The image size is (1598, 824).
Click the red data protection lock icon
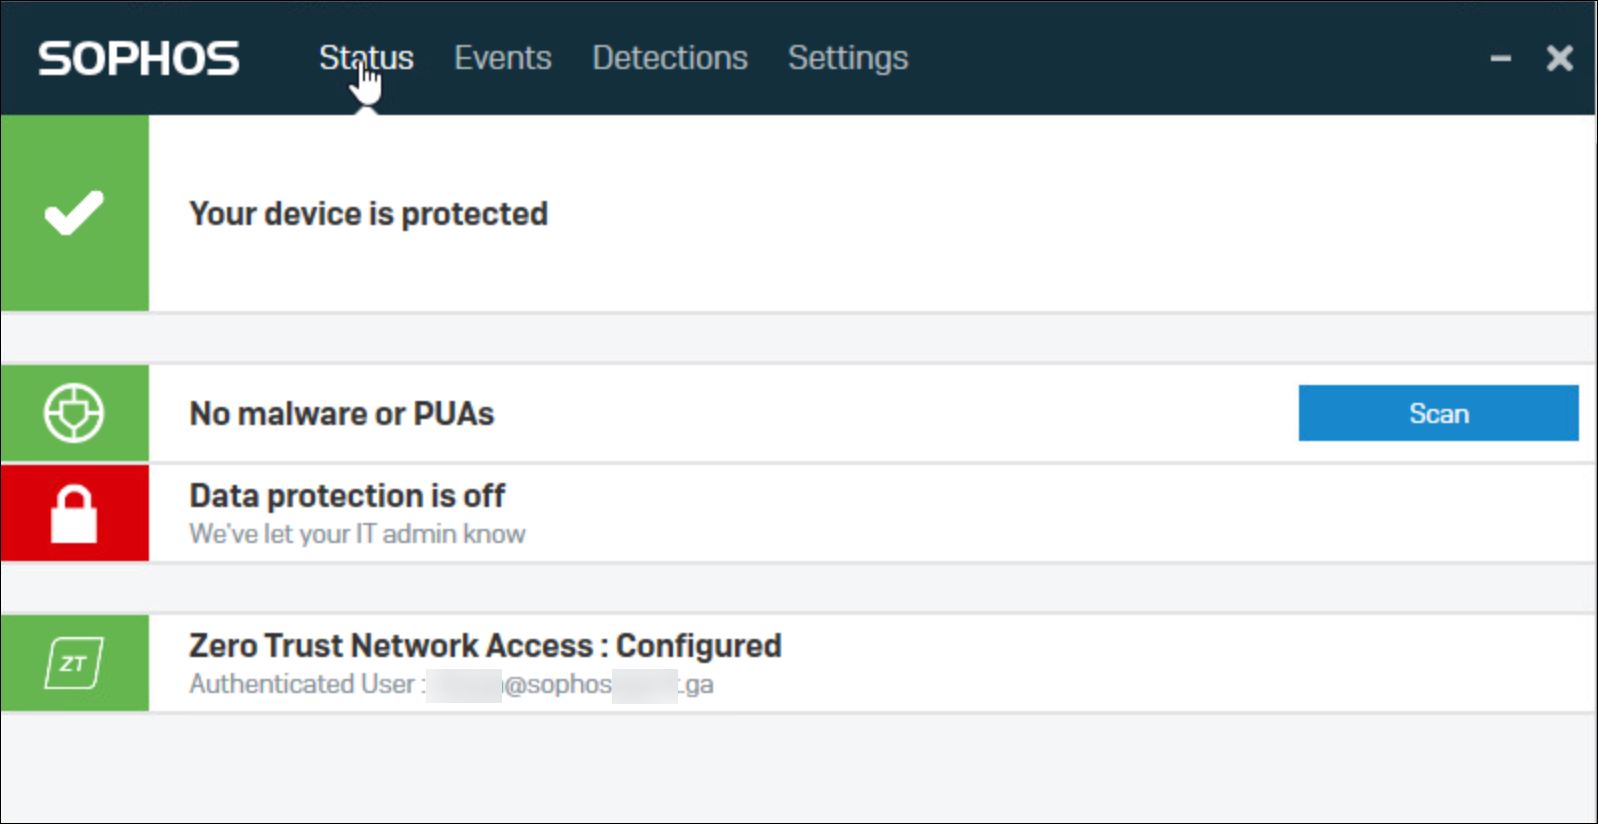pos(75,513)
